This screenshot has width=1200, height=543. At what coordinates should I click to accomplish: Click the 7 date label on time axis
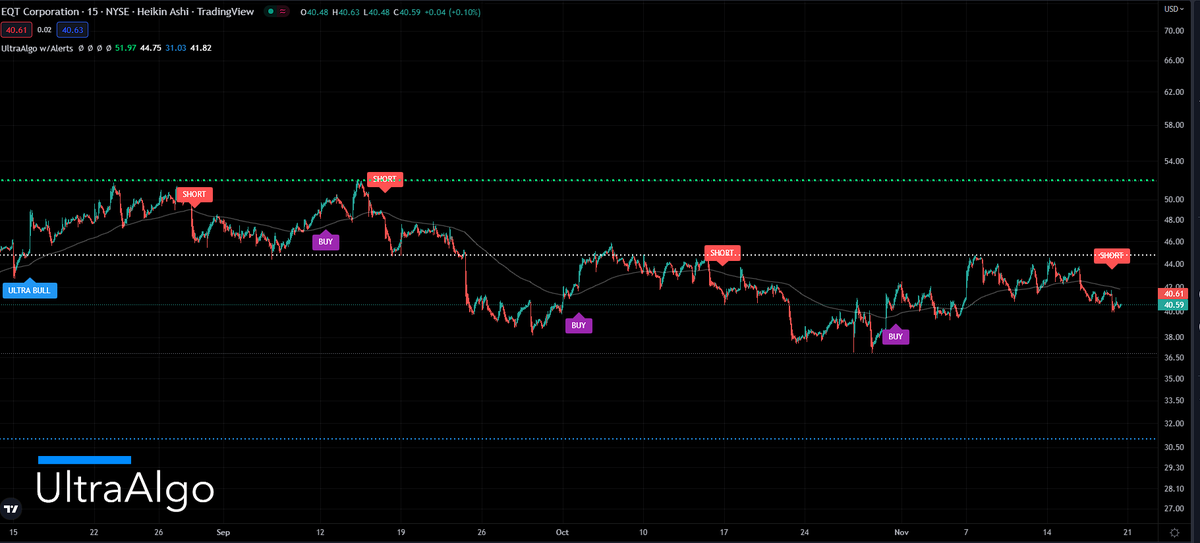pos(967,535)
